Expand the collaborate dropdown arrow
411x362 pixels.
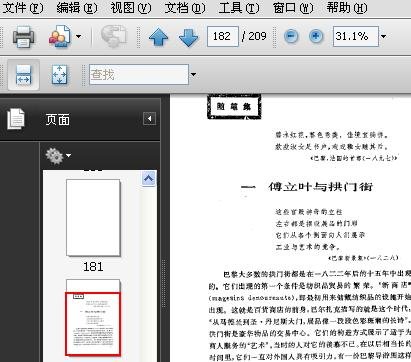click(x=79, y=36)
